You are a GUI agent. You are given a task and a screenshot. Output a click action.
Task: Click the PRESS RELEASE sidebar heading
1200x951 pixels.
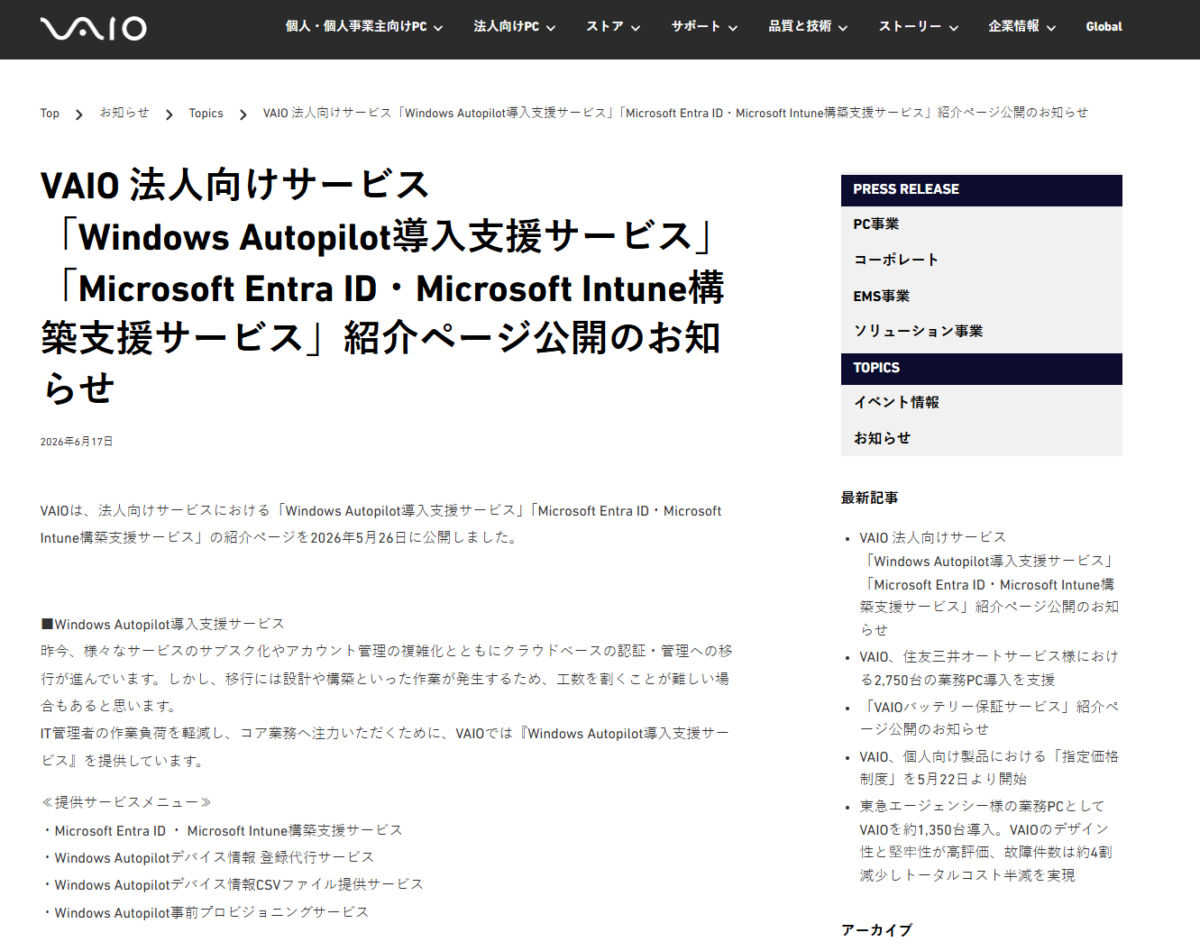point(981,190)
